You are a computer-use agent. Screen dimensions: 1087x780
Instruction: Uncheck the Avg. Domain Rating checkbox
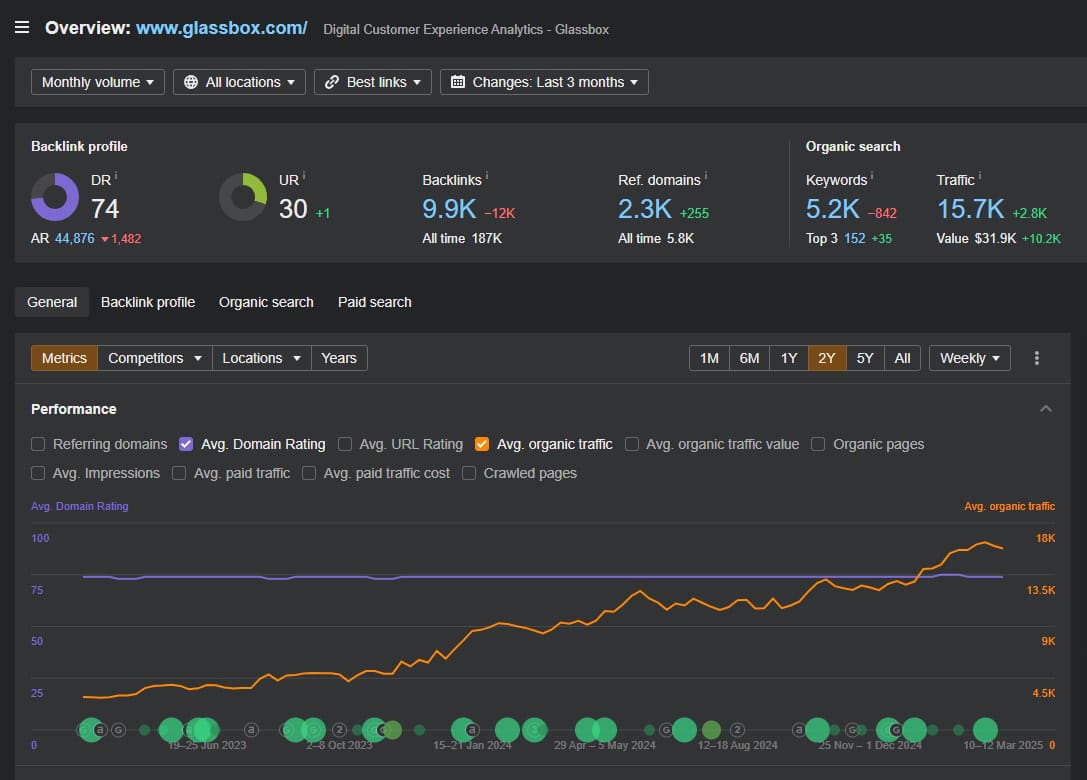(186, 444)
